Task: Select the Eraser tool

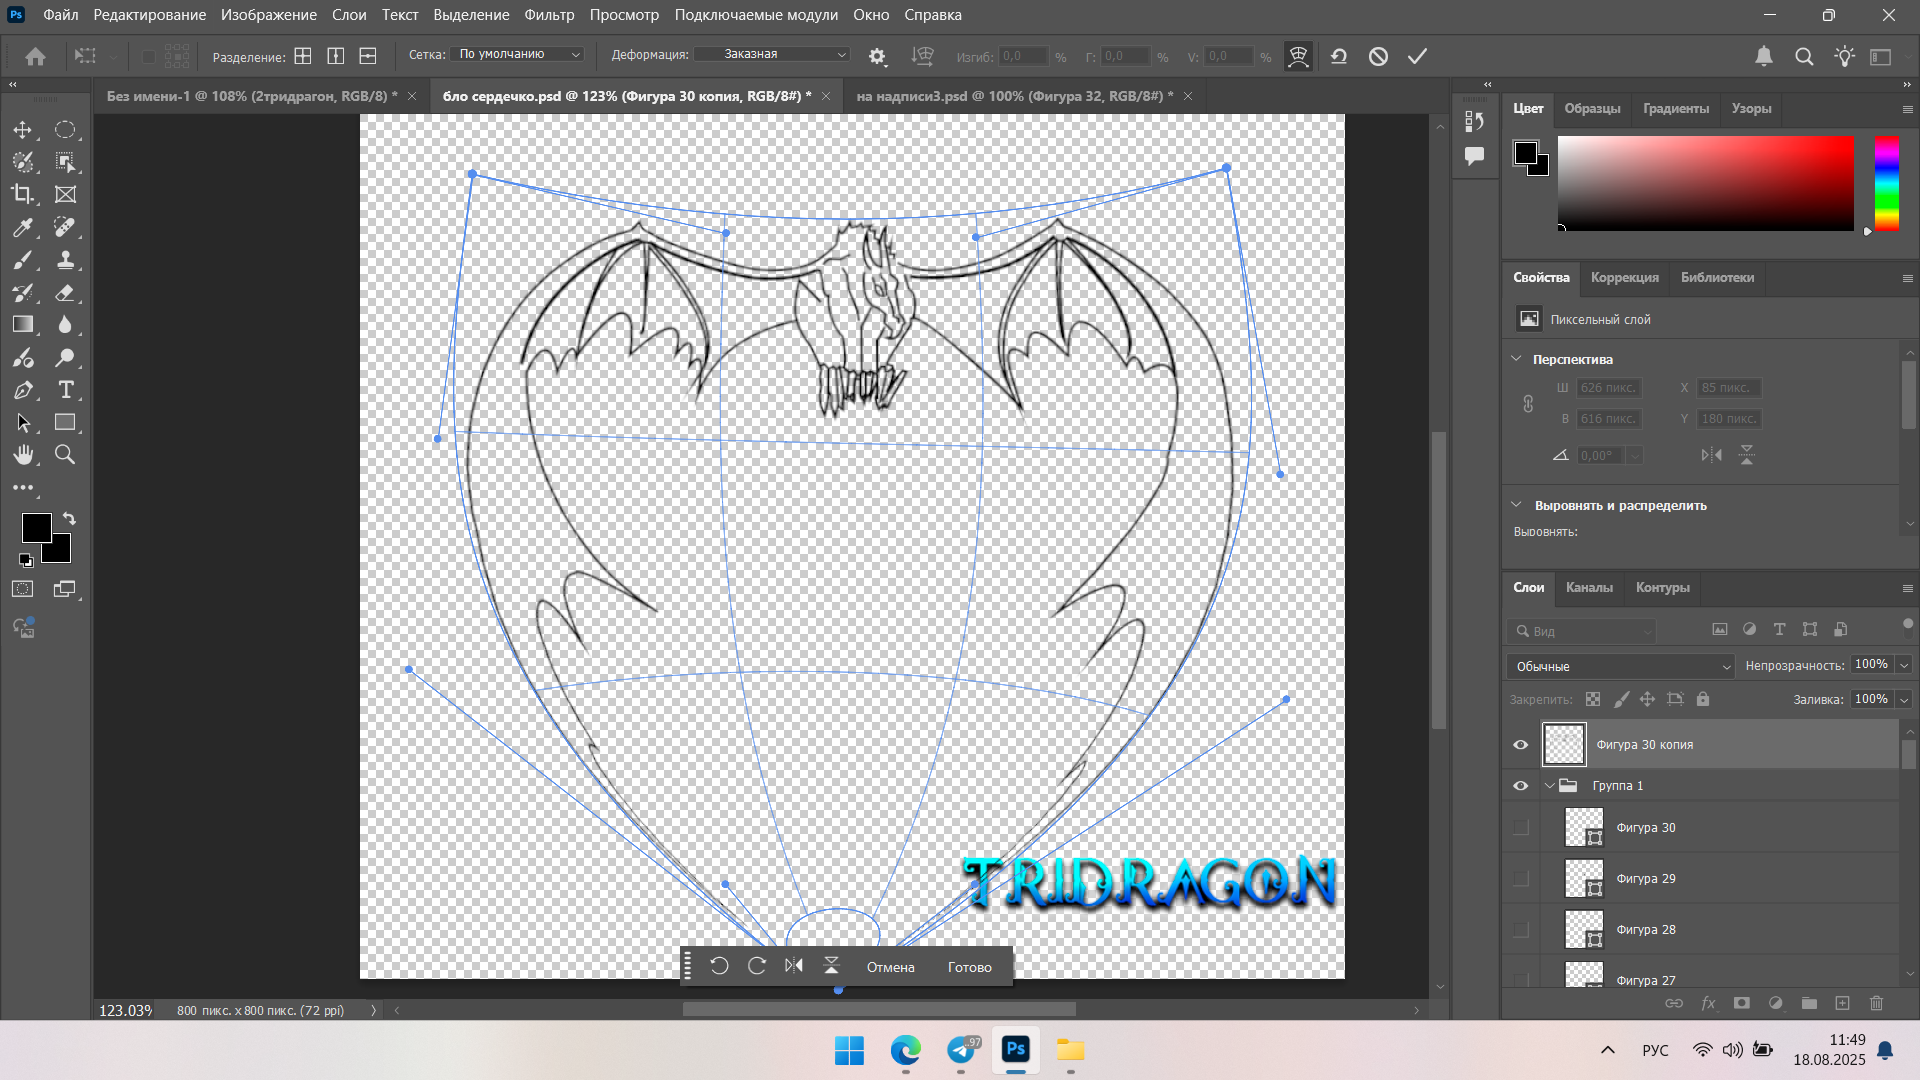Action: (65, 292)
